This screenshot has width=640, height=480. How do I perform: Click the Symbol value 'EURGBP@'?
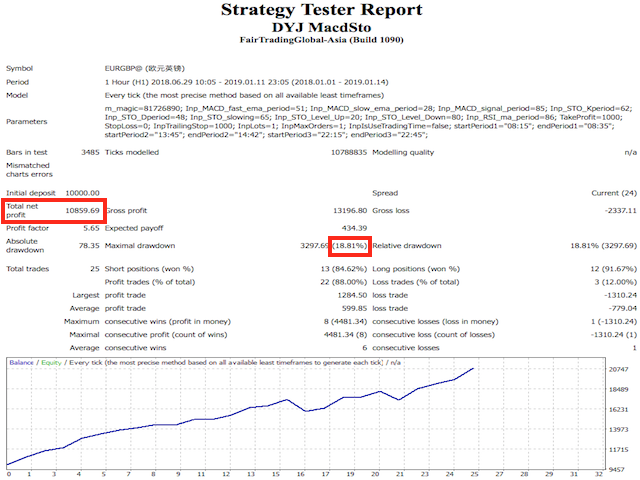(x=123, y=68)
